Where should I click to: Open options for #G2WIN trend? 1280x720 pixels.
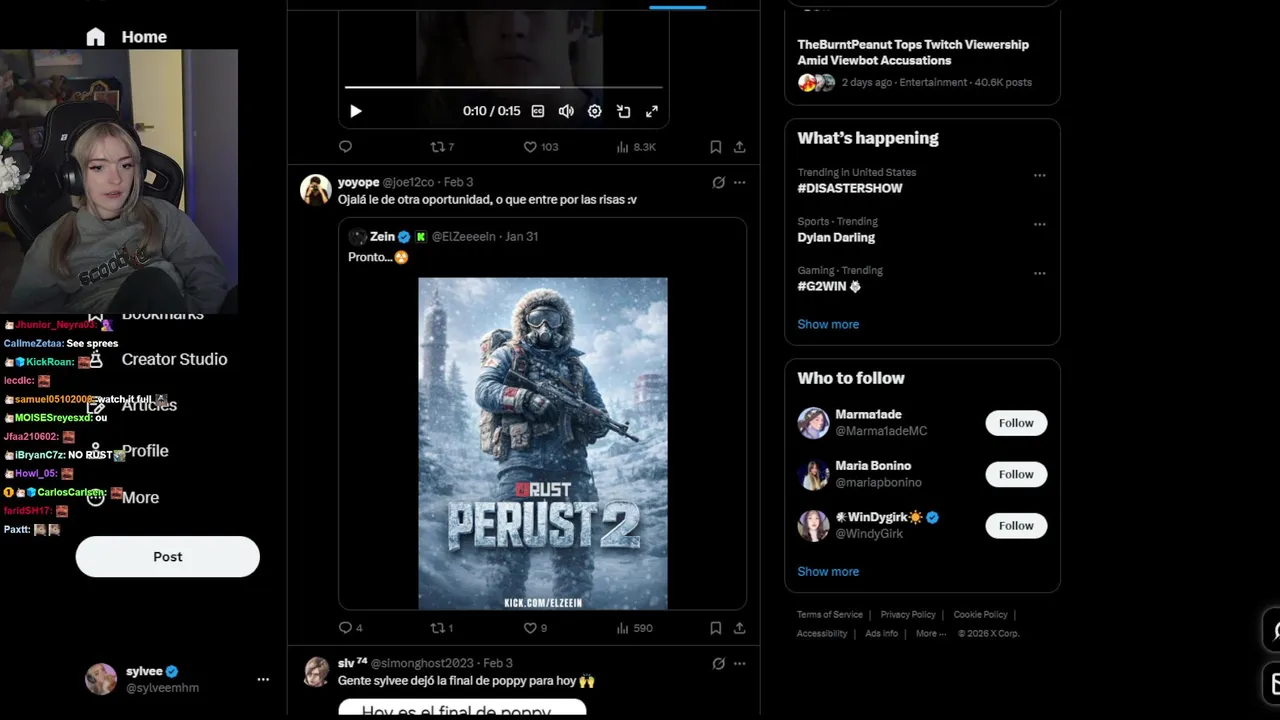pyautogui.click(x=1040, y=273)
